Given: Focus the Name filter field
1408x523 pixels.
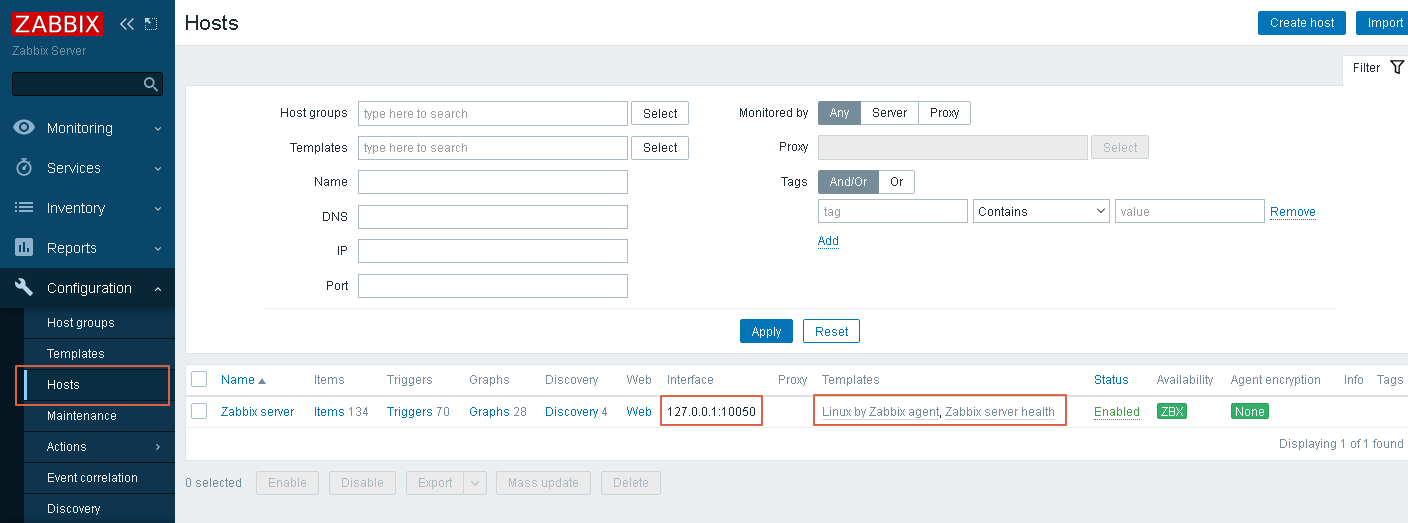Looking at the screenshot, I should (493, 182).
